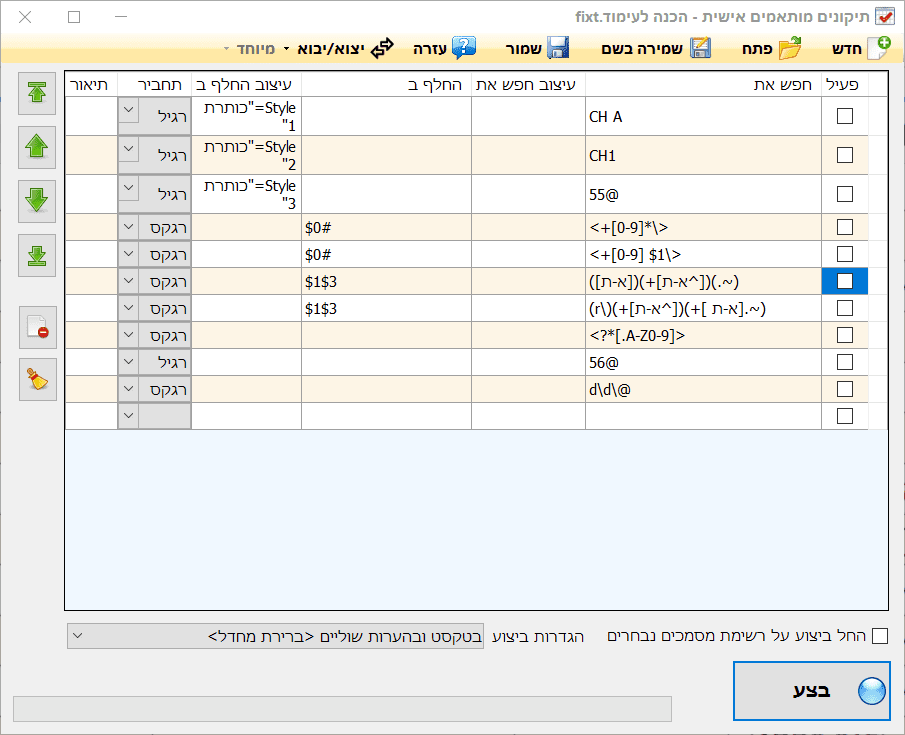
Task: Click the יצוא/יבוא arrows icon
Action: (x=382, y=48)
